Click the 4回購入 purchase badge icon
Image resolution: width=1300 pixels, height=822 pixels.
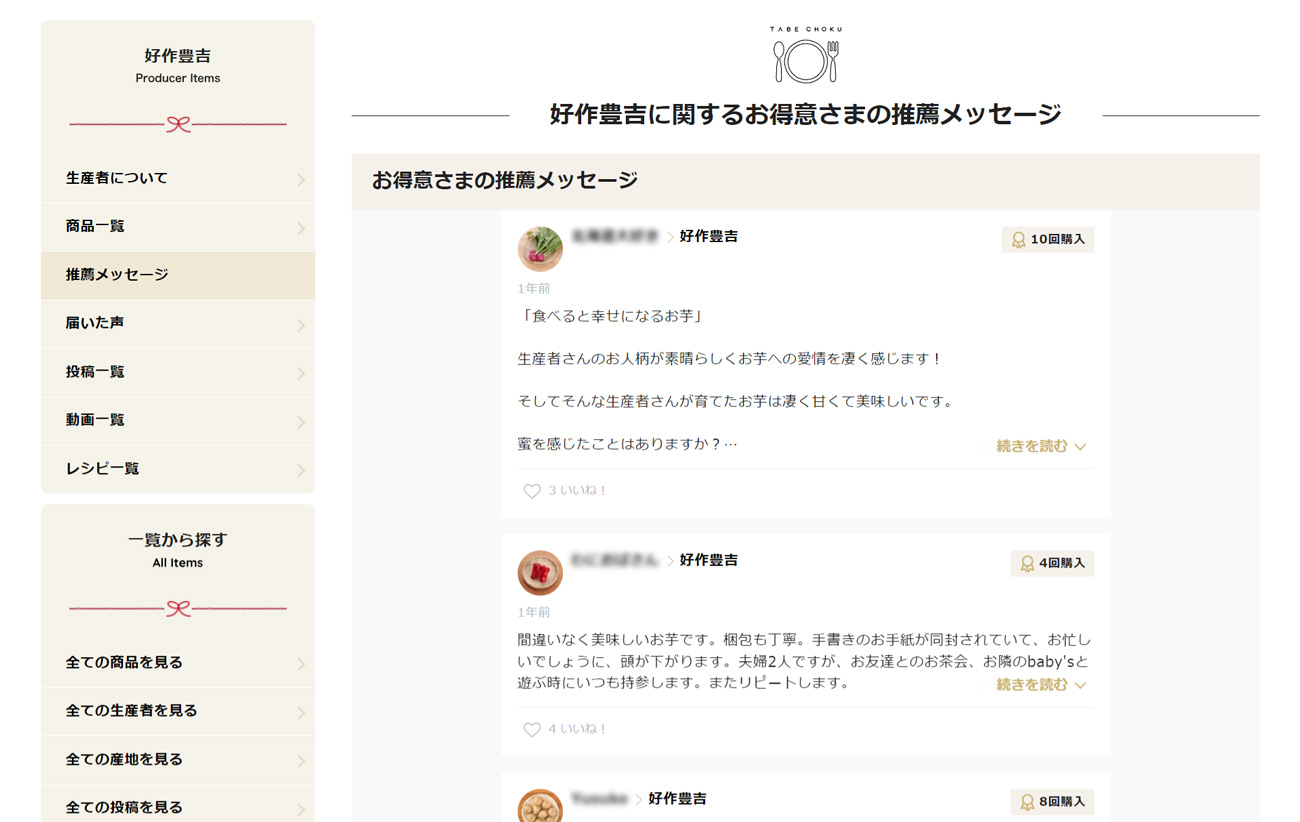click(1028, 563)
